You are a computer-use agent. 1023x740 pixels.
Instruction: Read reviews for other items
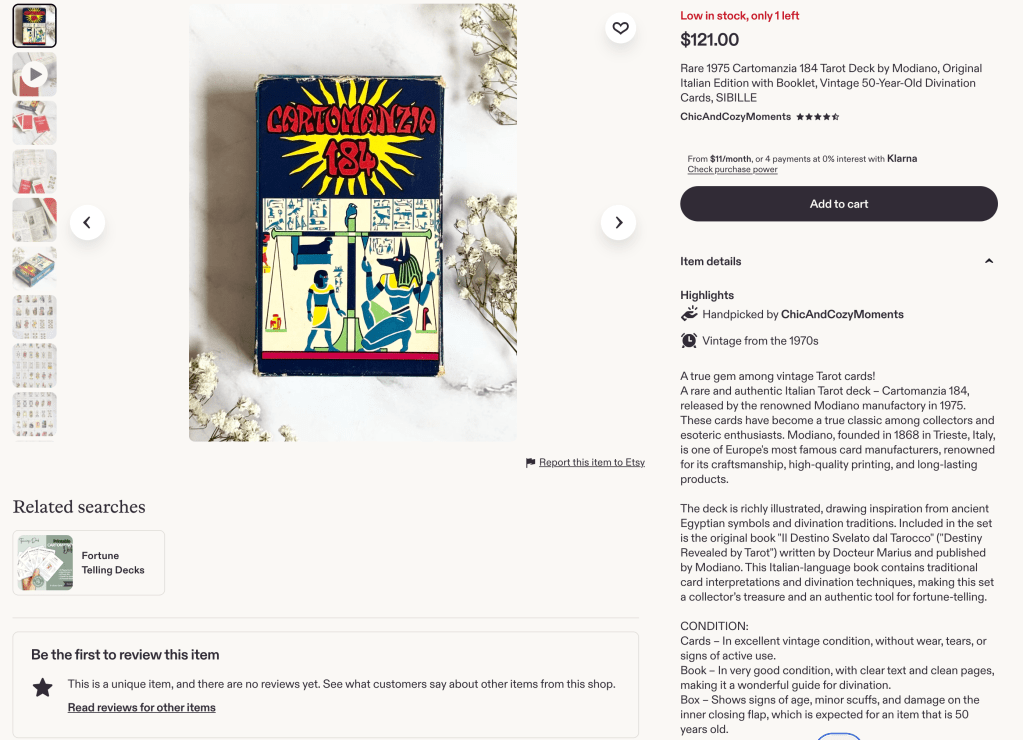(141, 708)
